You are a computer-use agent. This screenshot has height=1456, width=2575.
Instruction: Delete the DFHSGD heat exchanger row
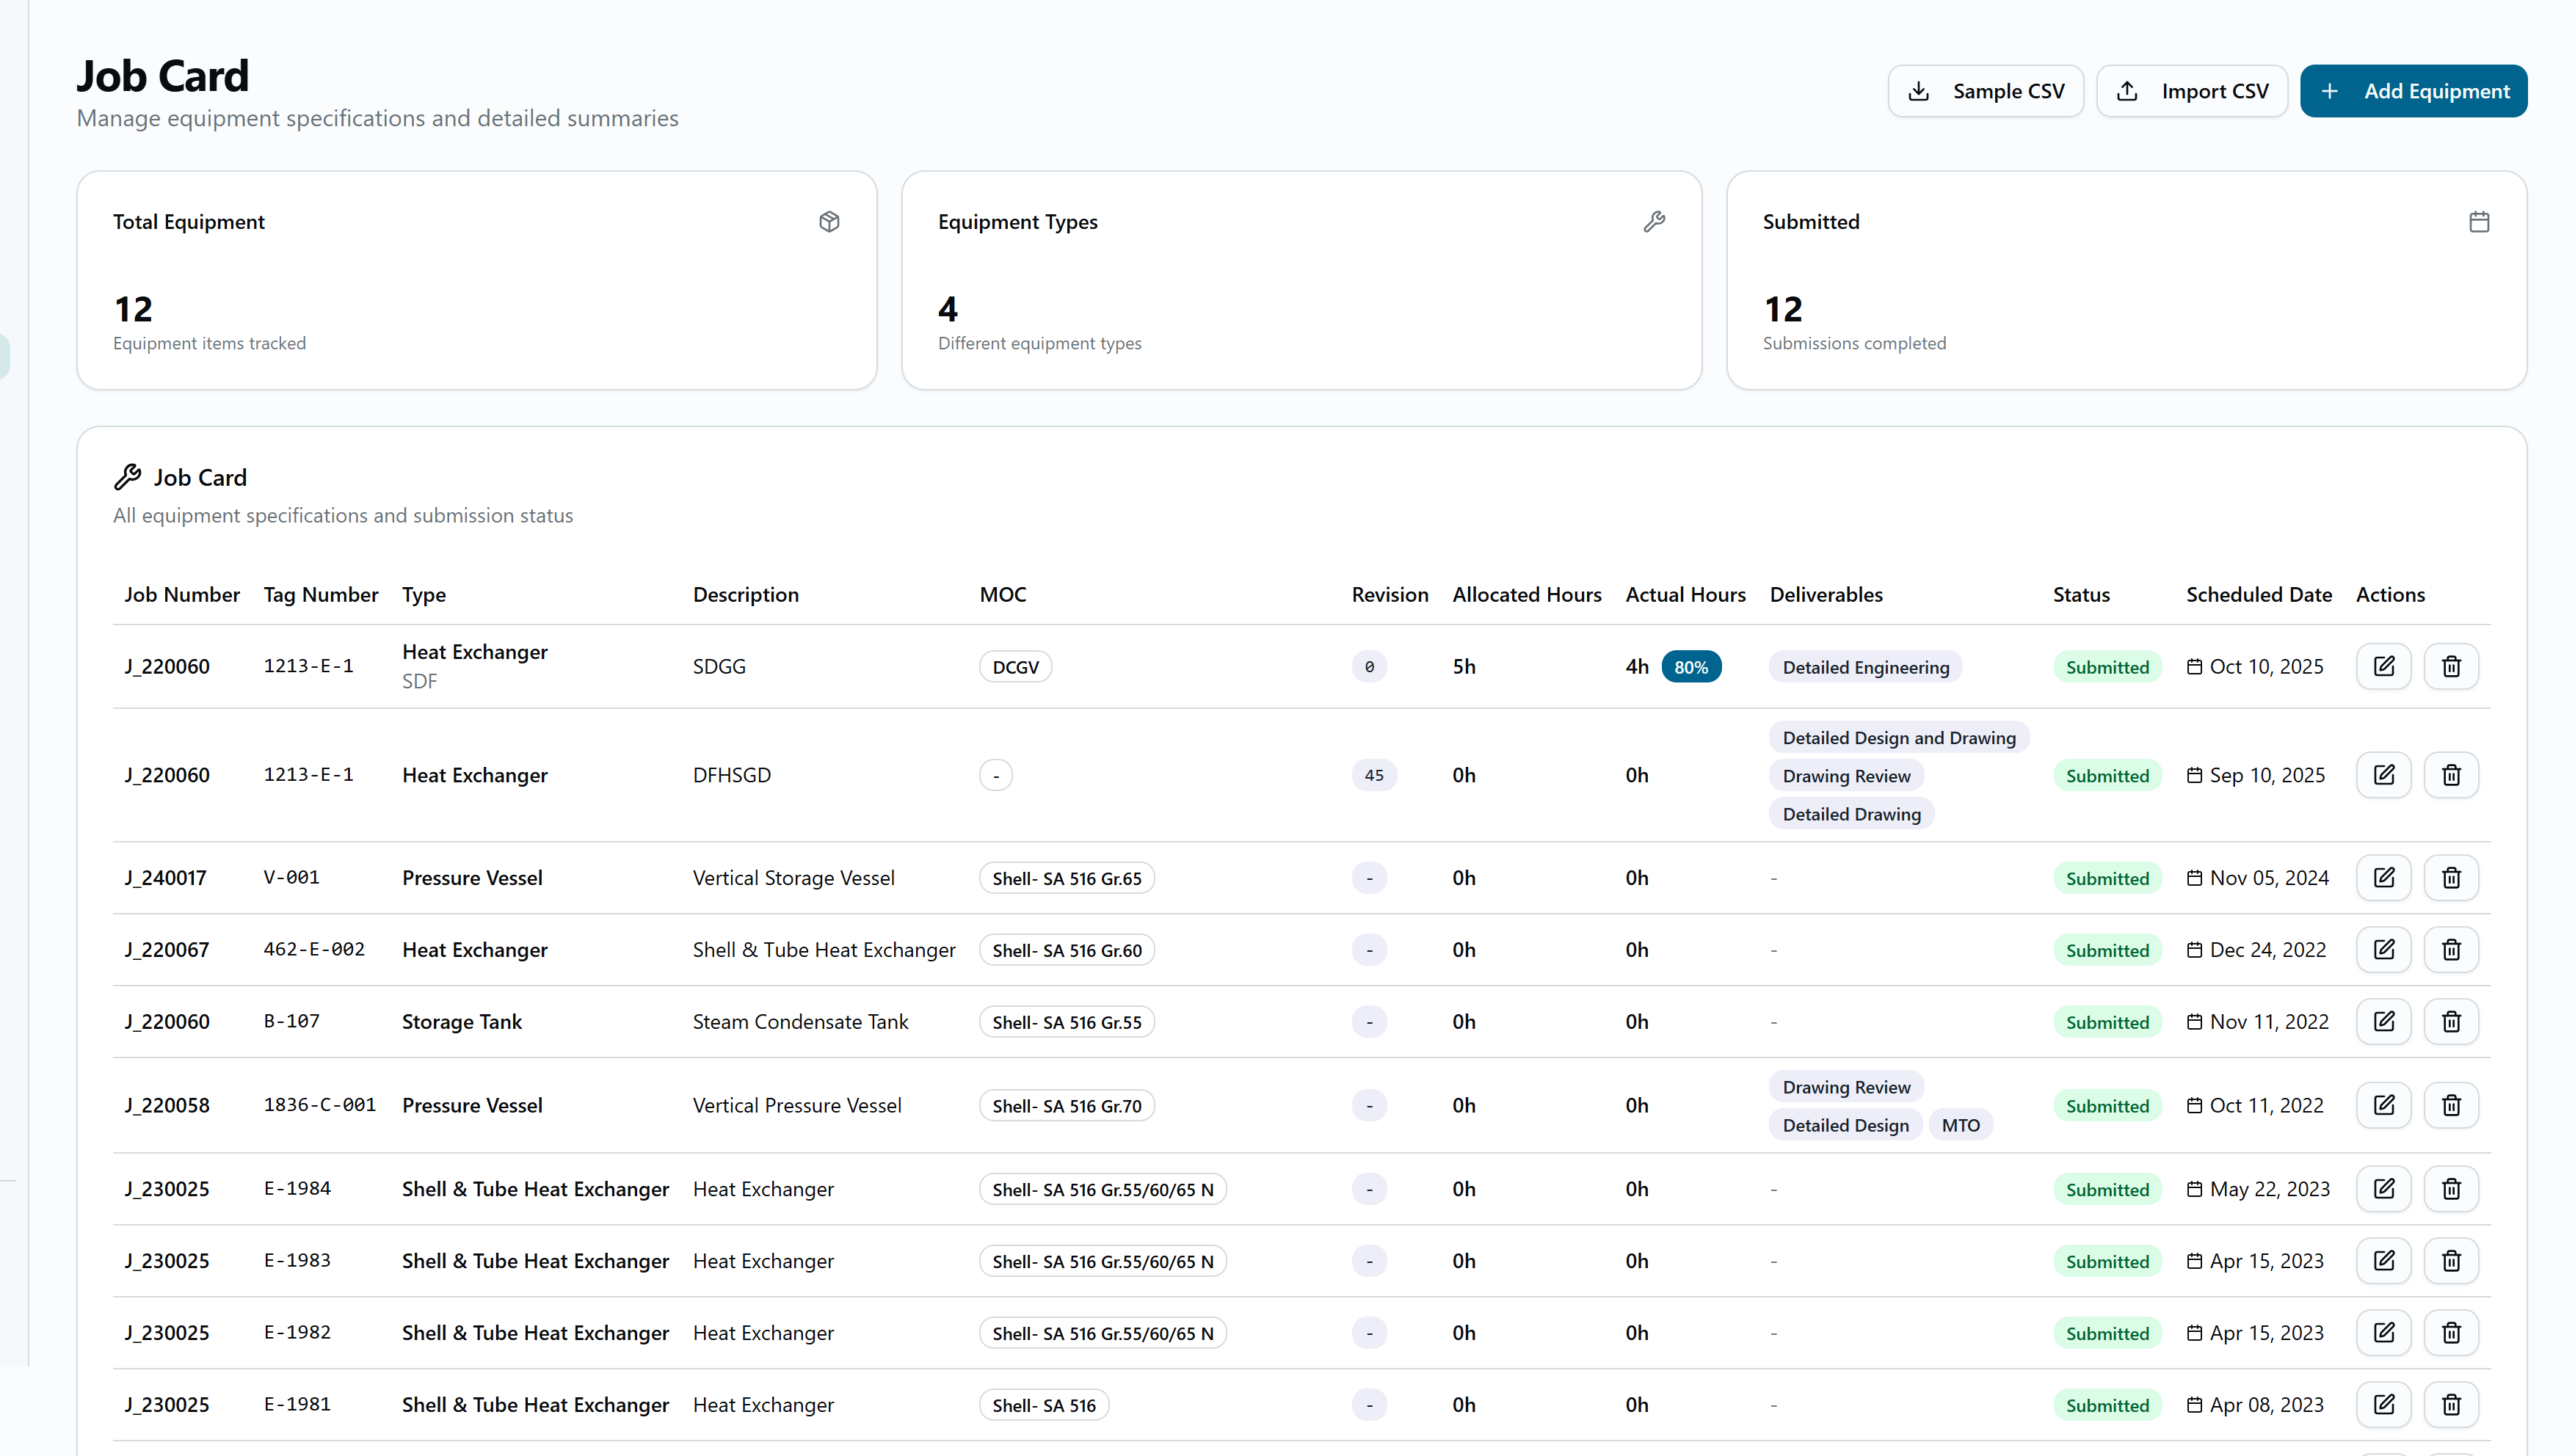[x=2450, y=775]
